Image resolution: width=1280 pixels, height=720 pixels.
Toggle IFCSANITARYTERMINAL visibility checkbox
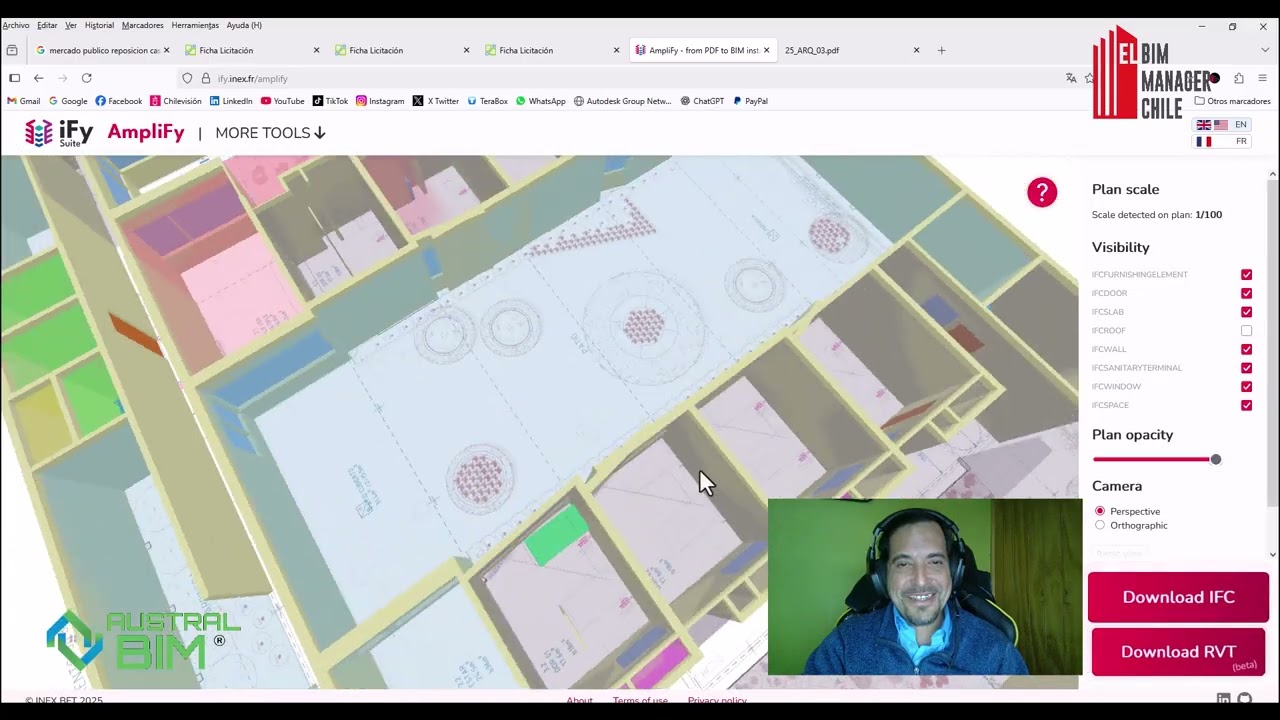[1246, 368]
